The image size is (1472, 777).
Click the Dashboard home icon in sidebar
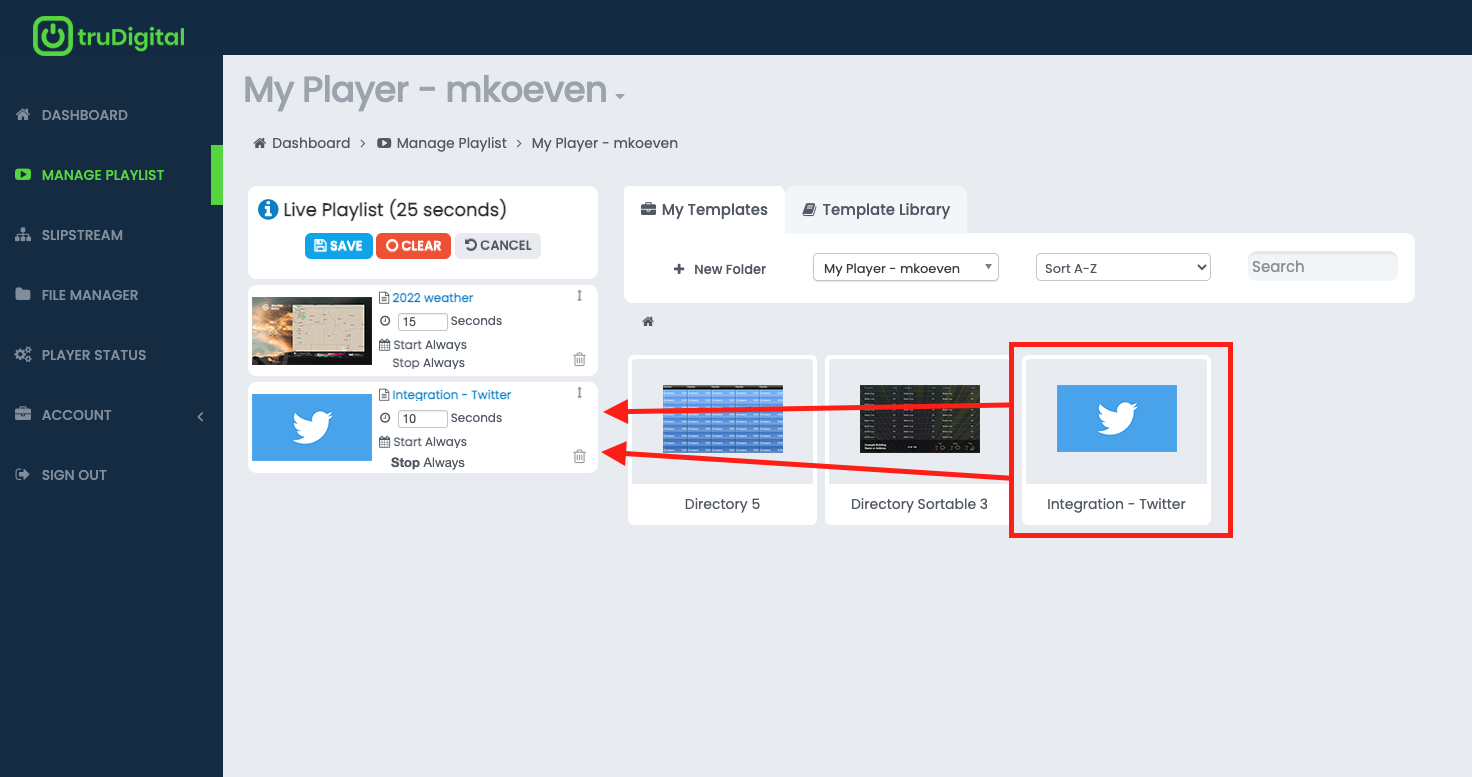[x=23, y=115]
